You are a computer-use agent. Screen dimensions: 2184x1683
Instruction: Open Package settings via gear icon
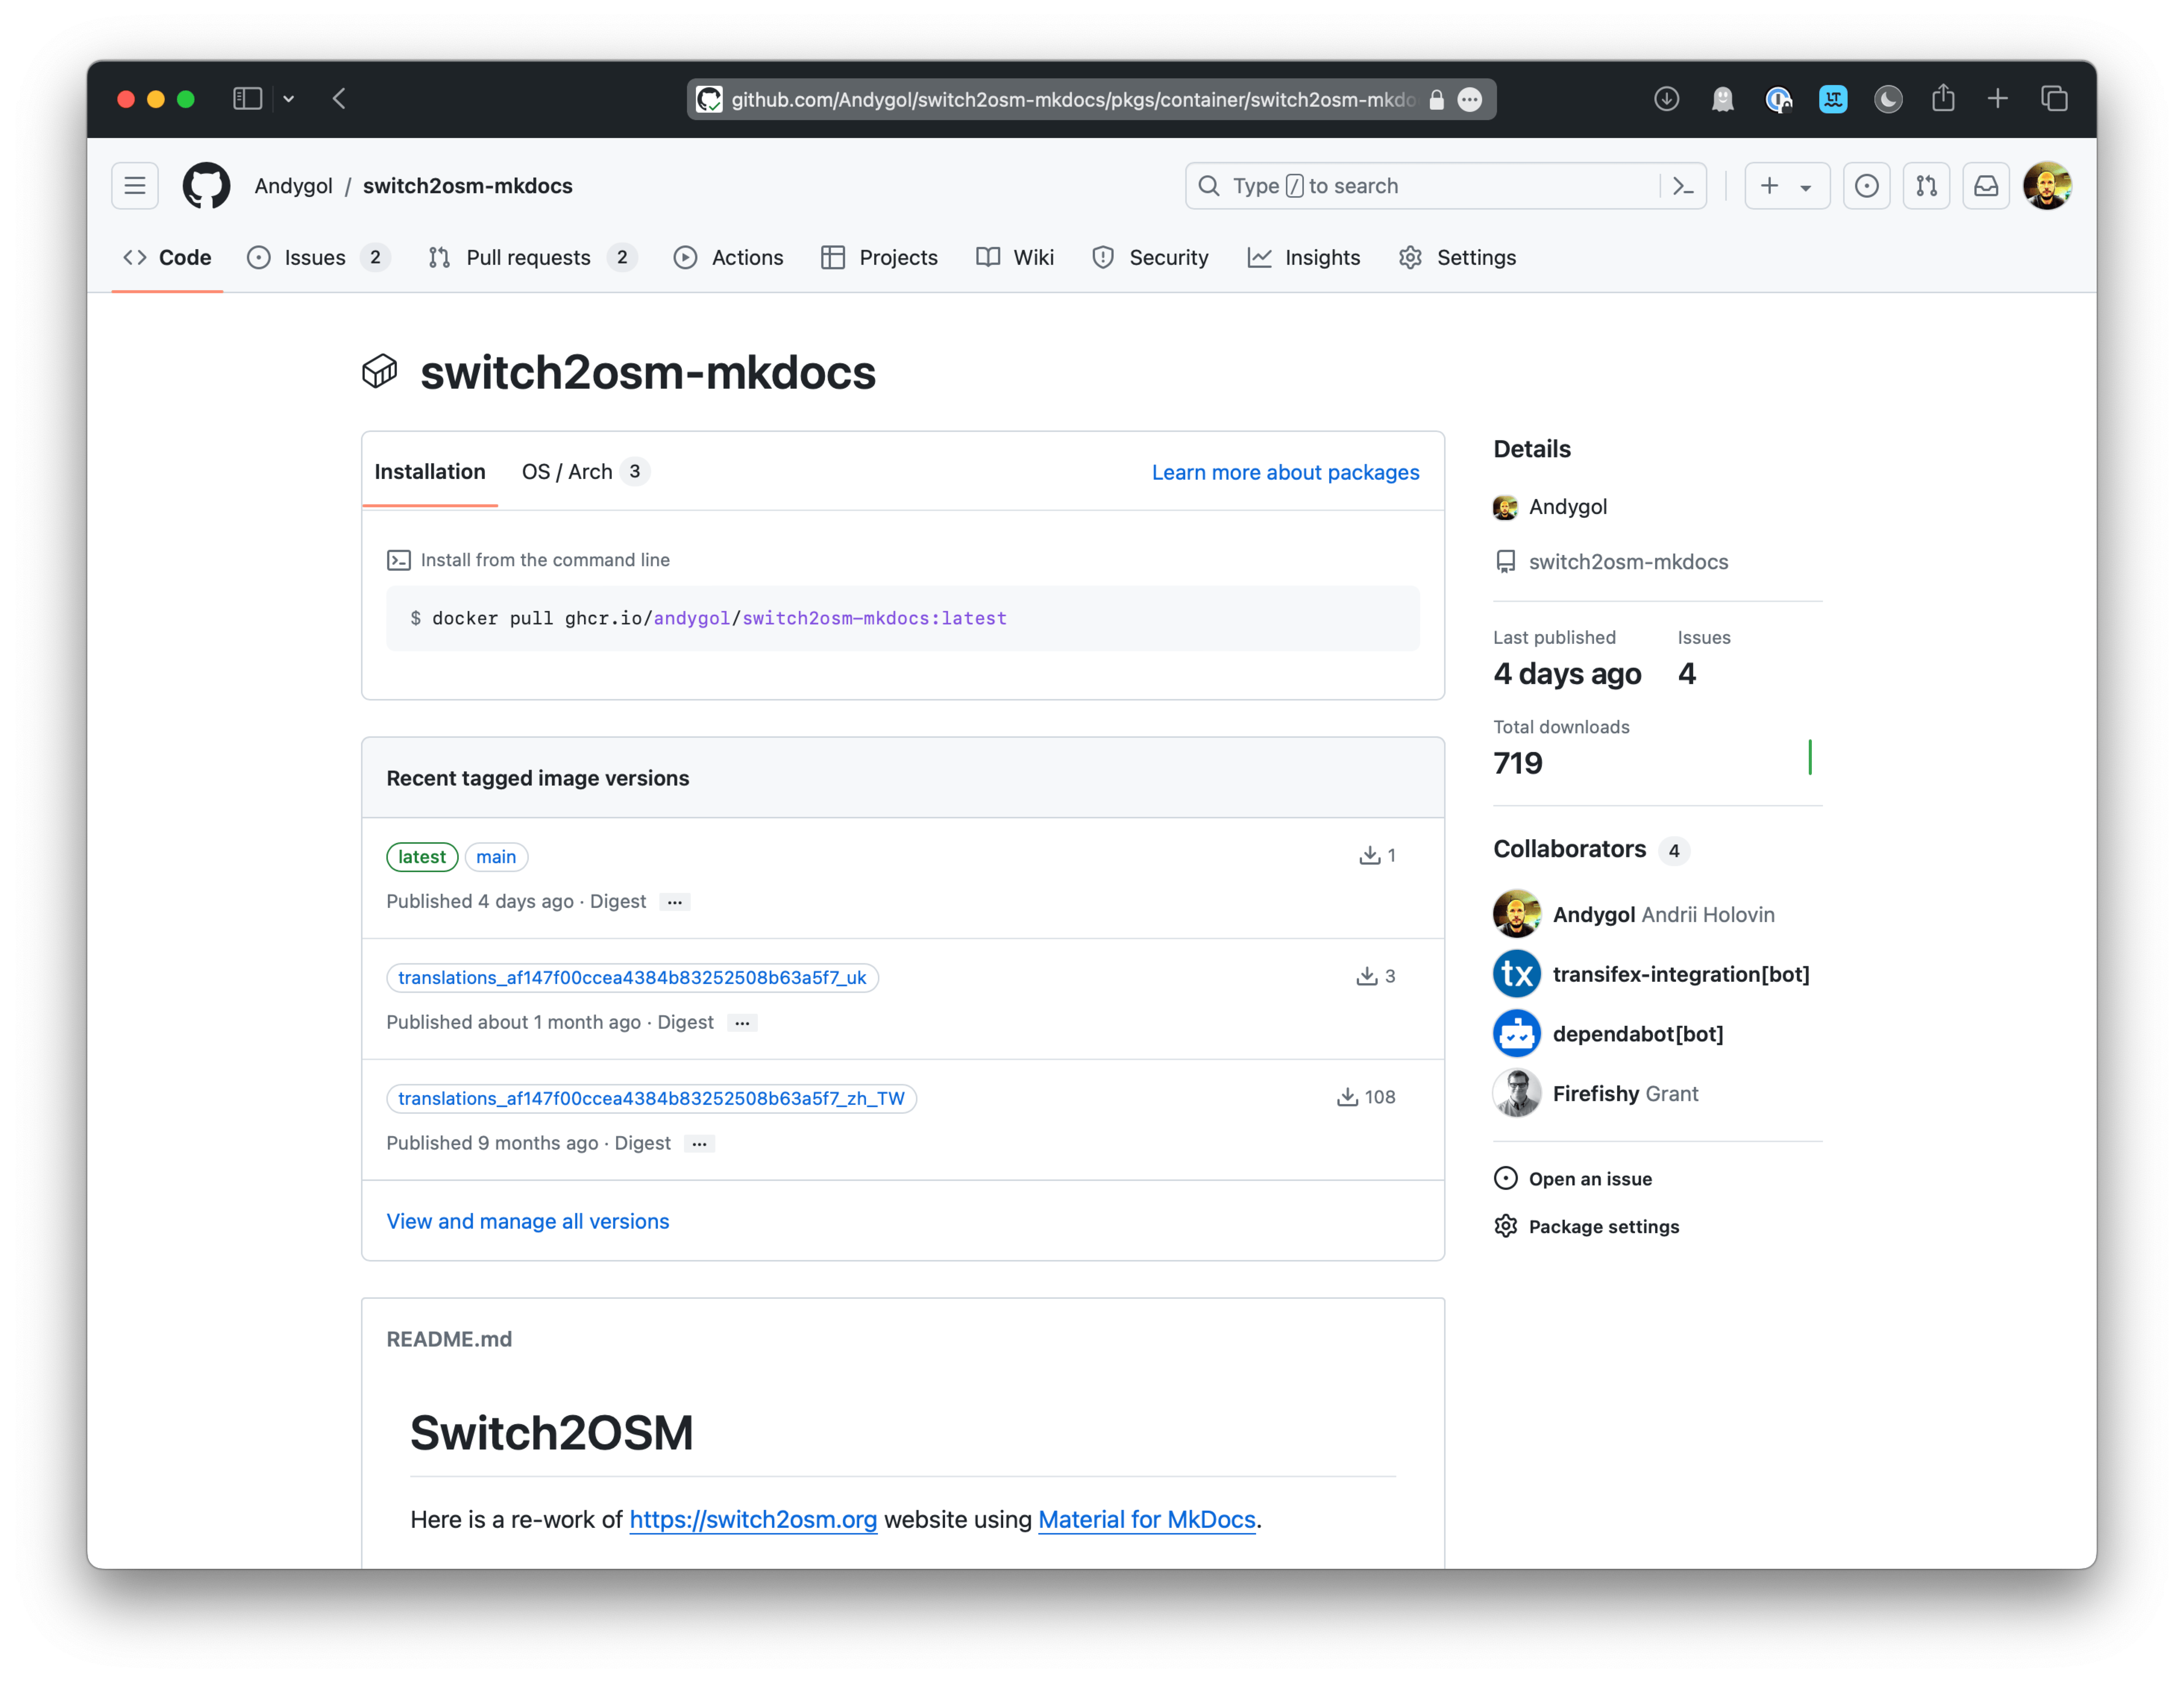coord(1506,1226)
